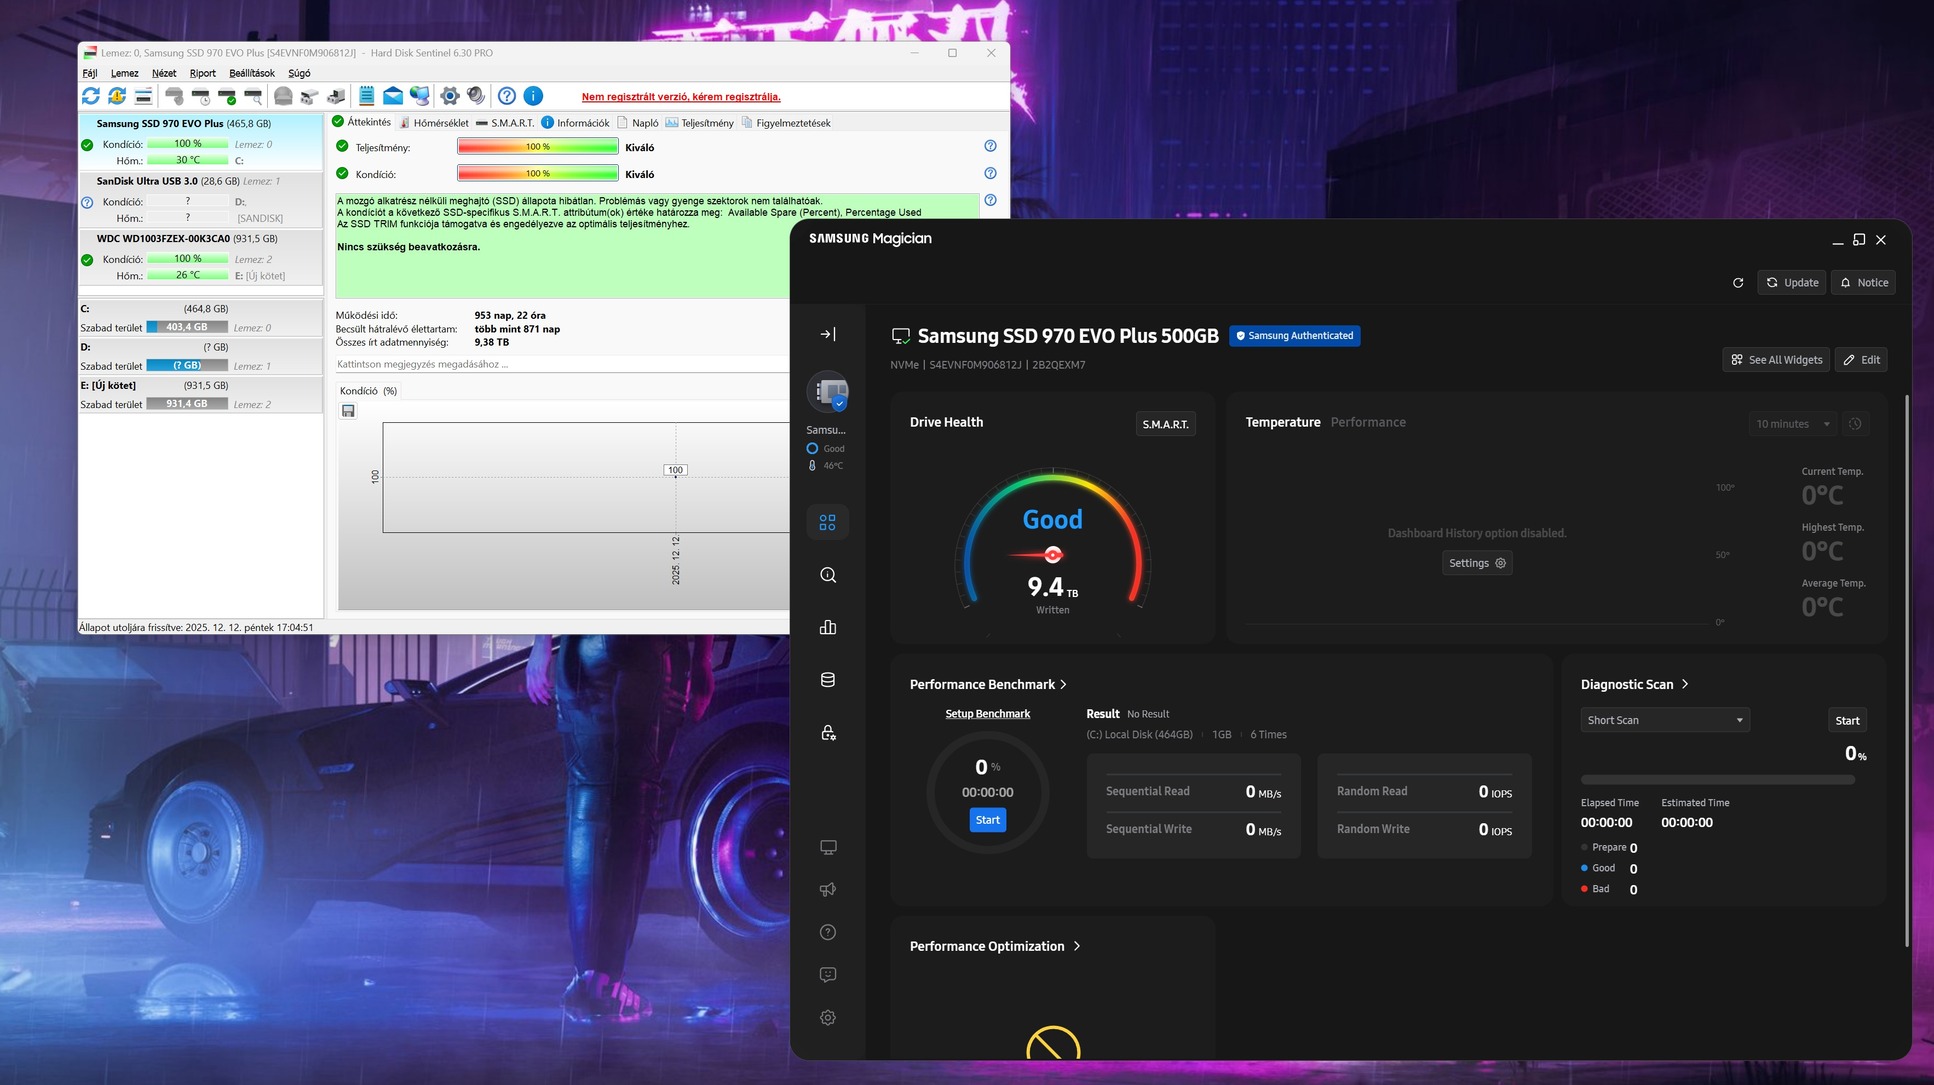
Task: Click the database disk icon in Magician sidebar
Action: click(828, 680)
